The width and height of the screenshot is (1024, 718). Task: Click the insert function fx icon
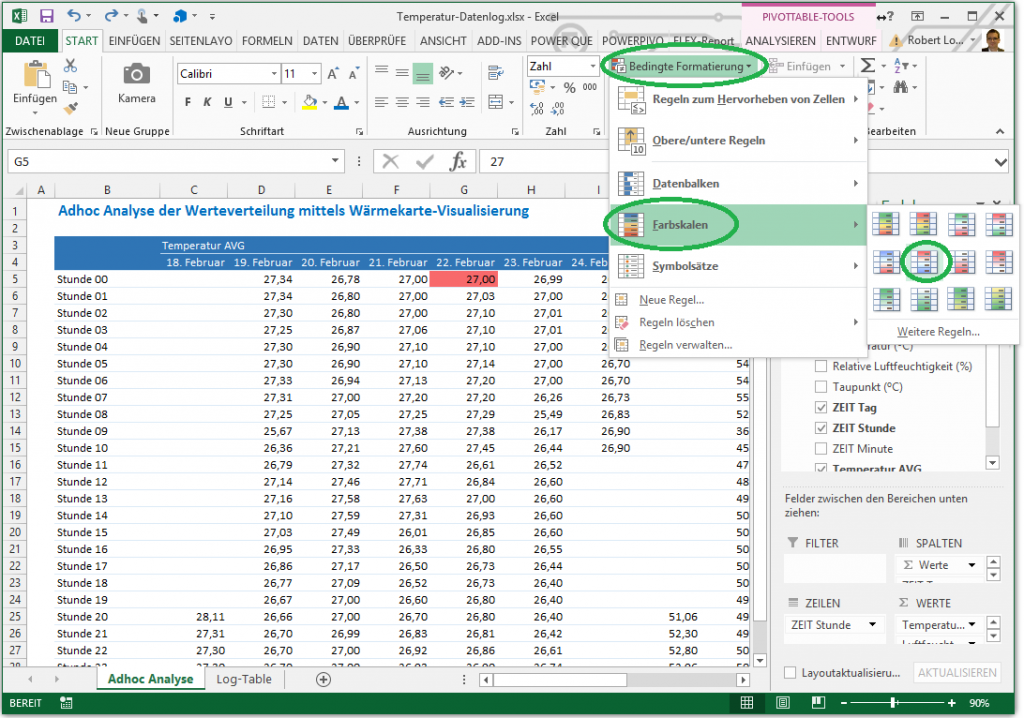458,162
